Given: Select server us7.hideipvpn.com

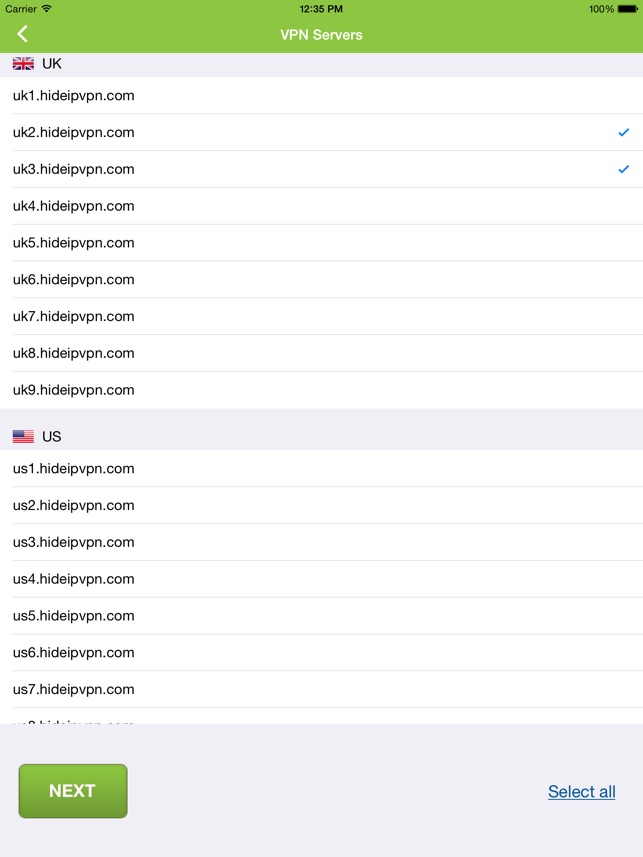Looking at the screenshot, I should [74, 689].
